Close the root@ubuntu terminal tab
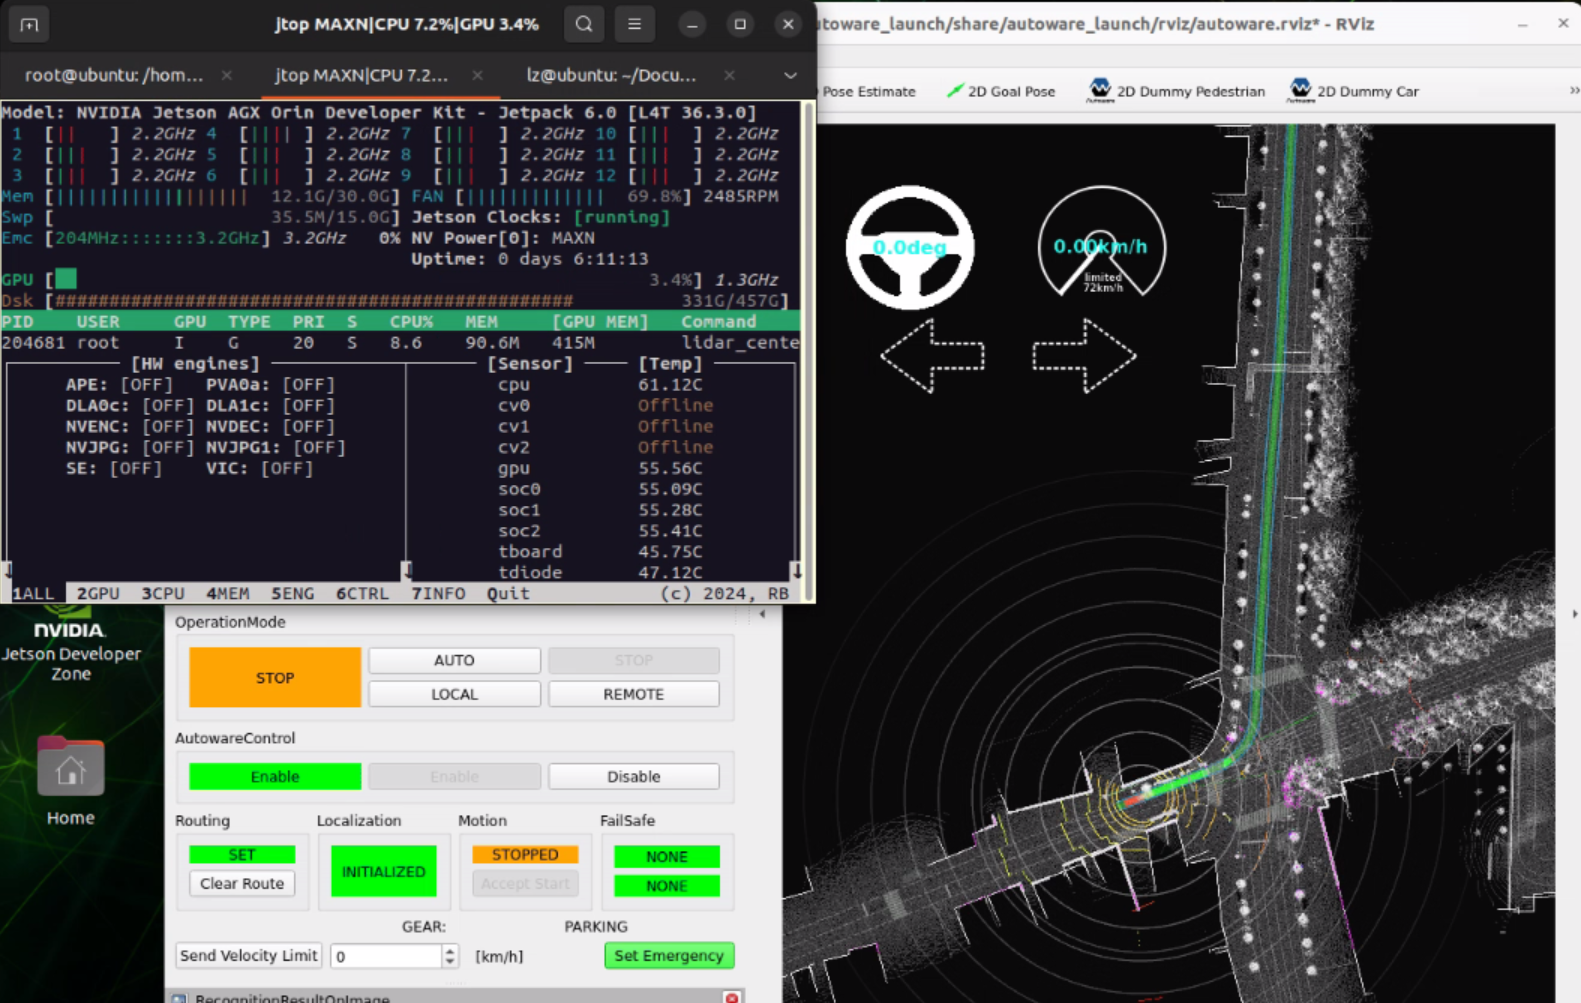This screenshot has height=1003, width=1581. coord(227,75)
